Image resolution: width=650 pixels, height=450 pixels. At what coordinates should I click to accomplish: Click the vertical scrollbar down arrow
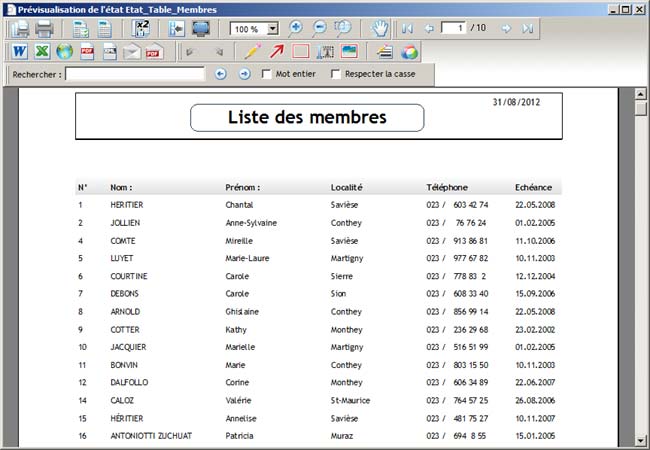pyautogui.click(x=641, y=440)
